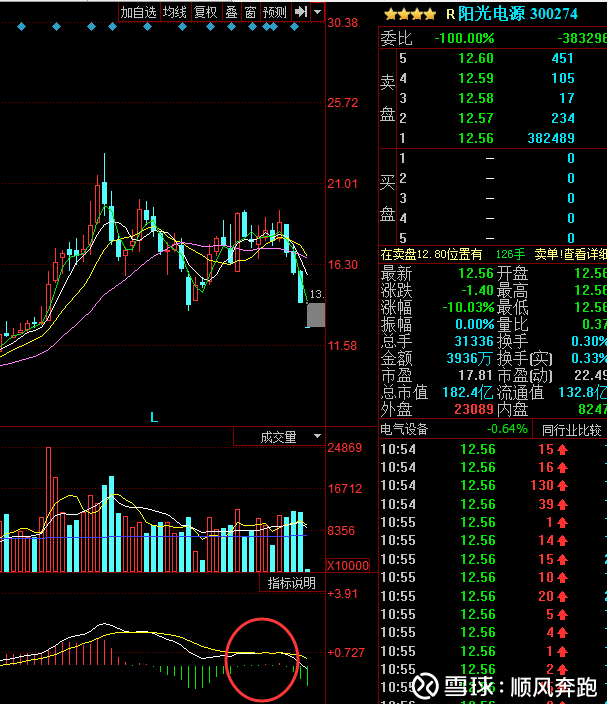607x704 pixels.
Task: Select sell level 3 price 12.58
Action: pyautogui.click(x=476, y=98)
